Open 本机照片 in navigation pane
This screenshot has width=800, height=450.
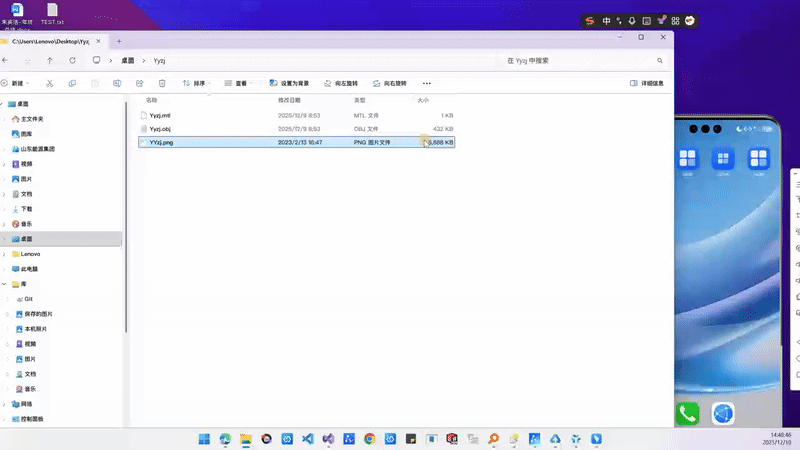(x=31, y=329)
